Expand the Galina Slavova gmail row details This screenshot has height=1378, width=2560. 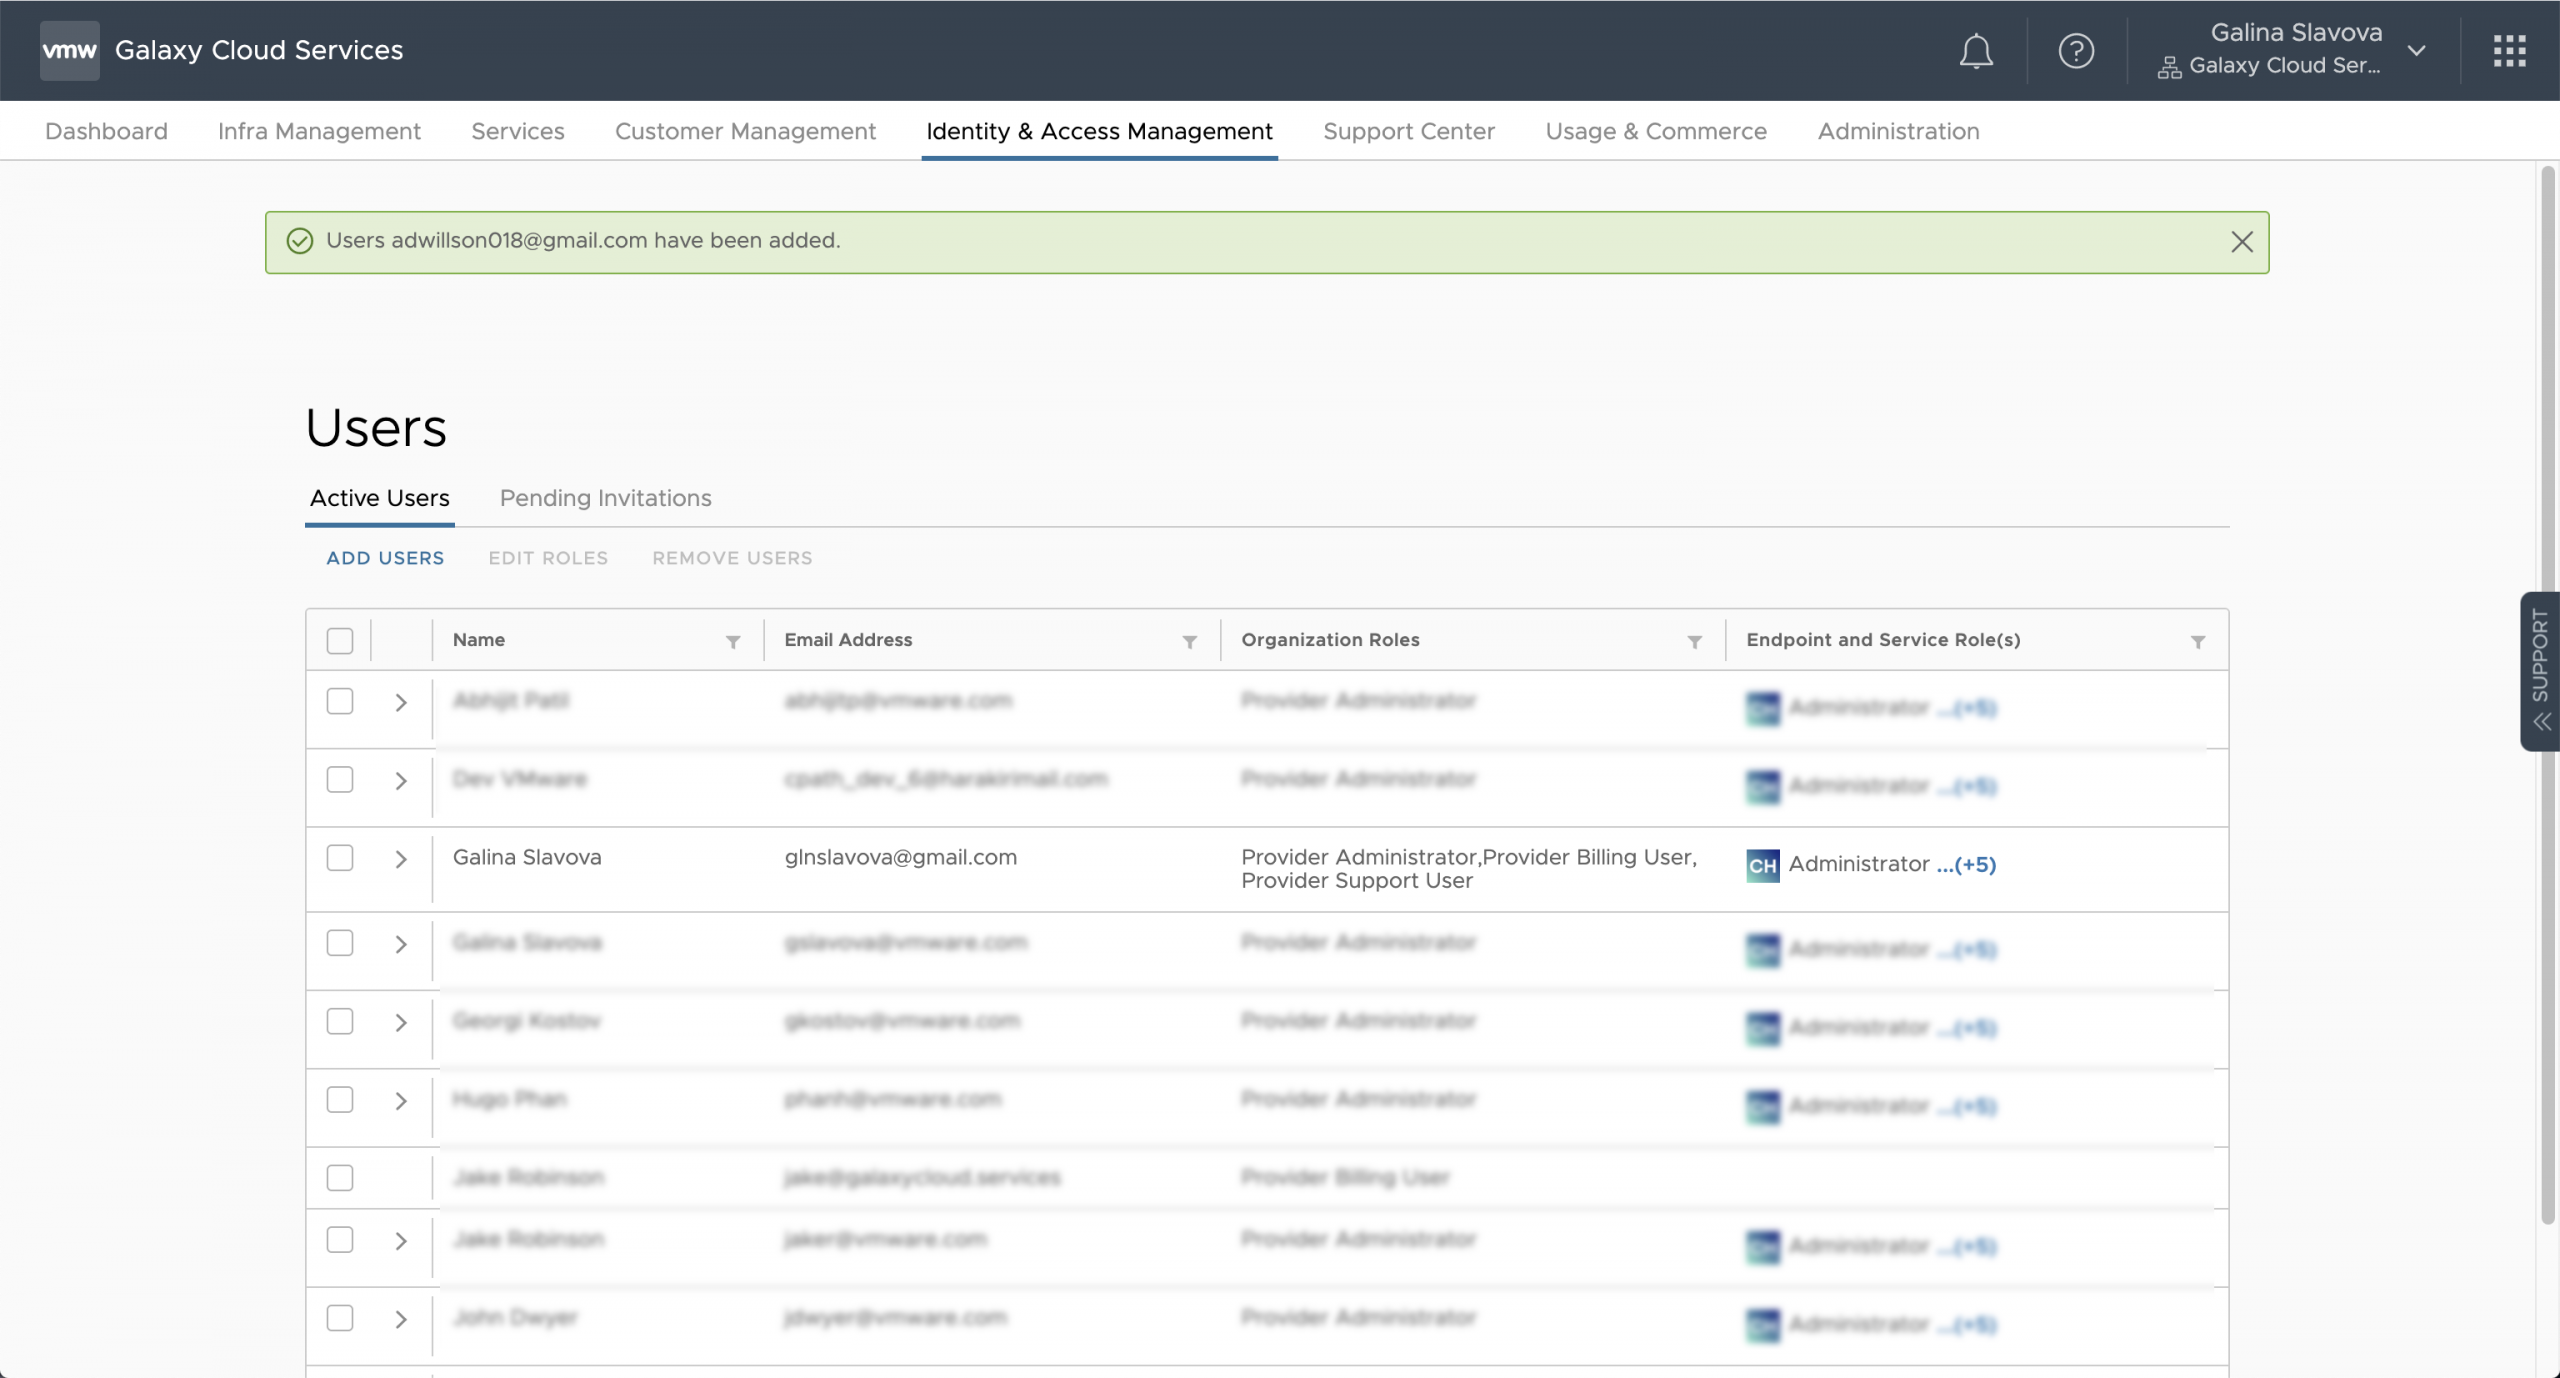pos(401,859)
